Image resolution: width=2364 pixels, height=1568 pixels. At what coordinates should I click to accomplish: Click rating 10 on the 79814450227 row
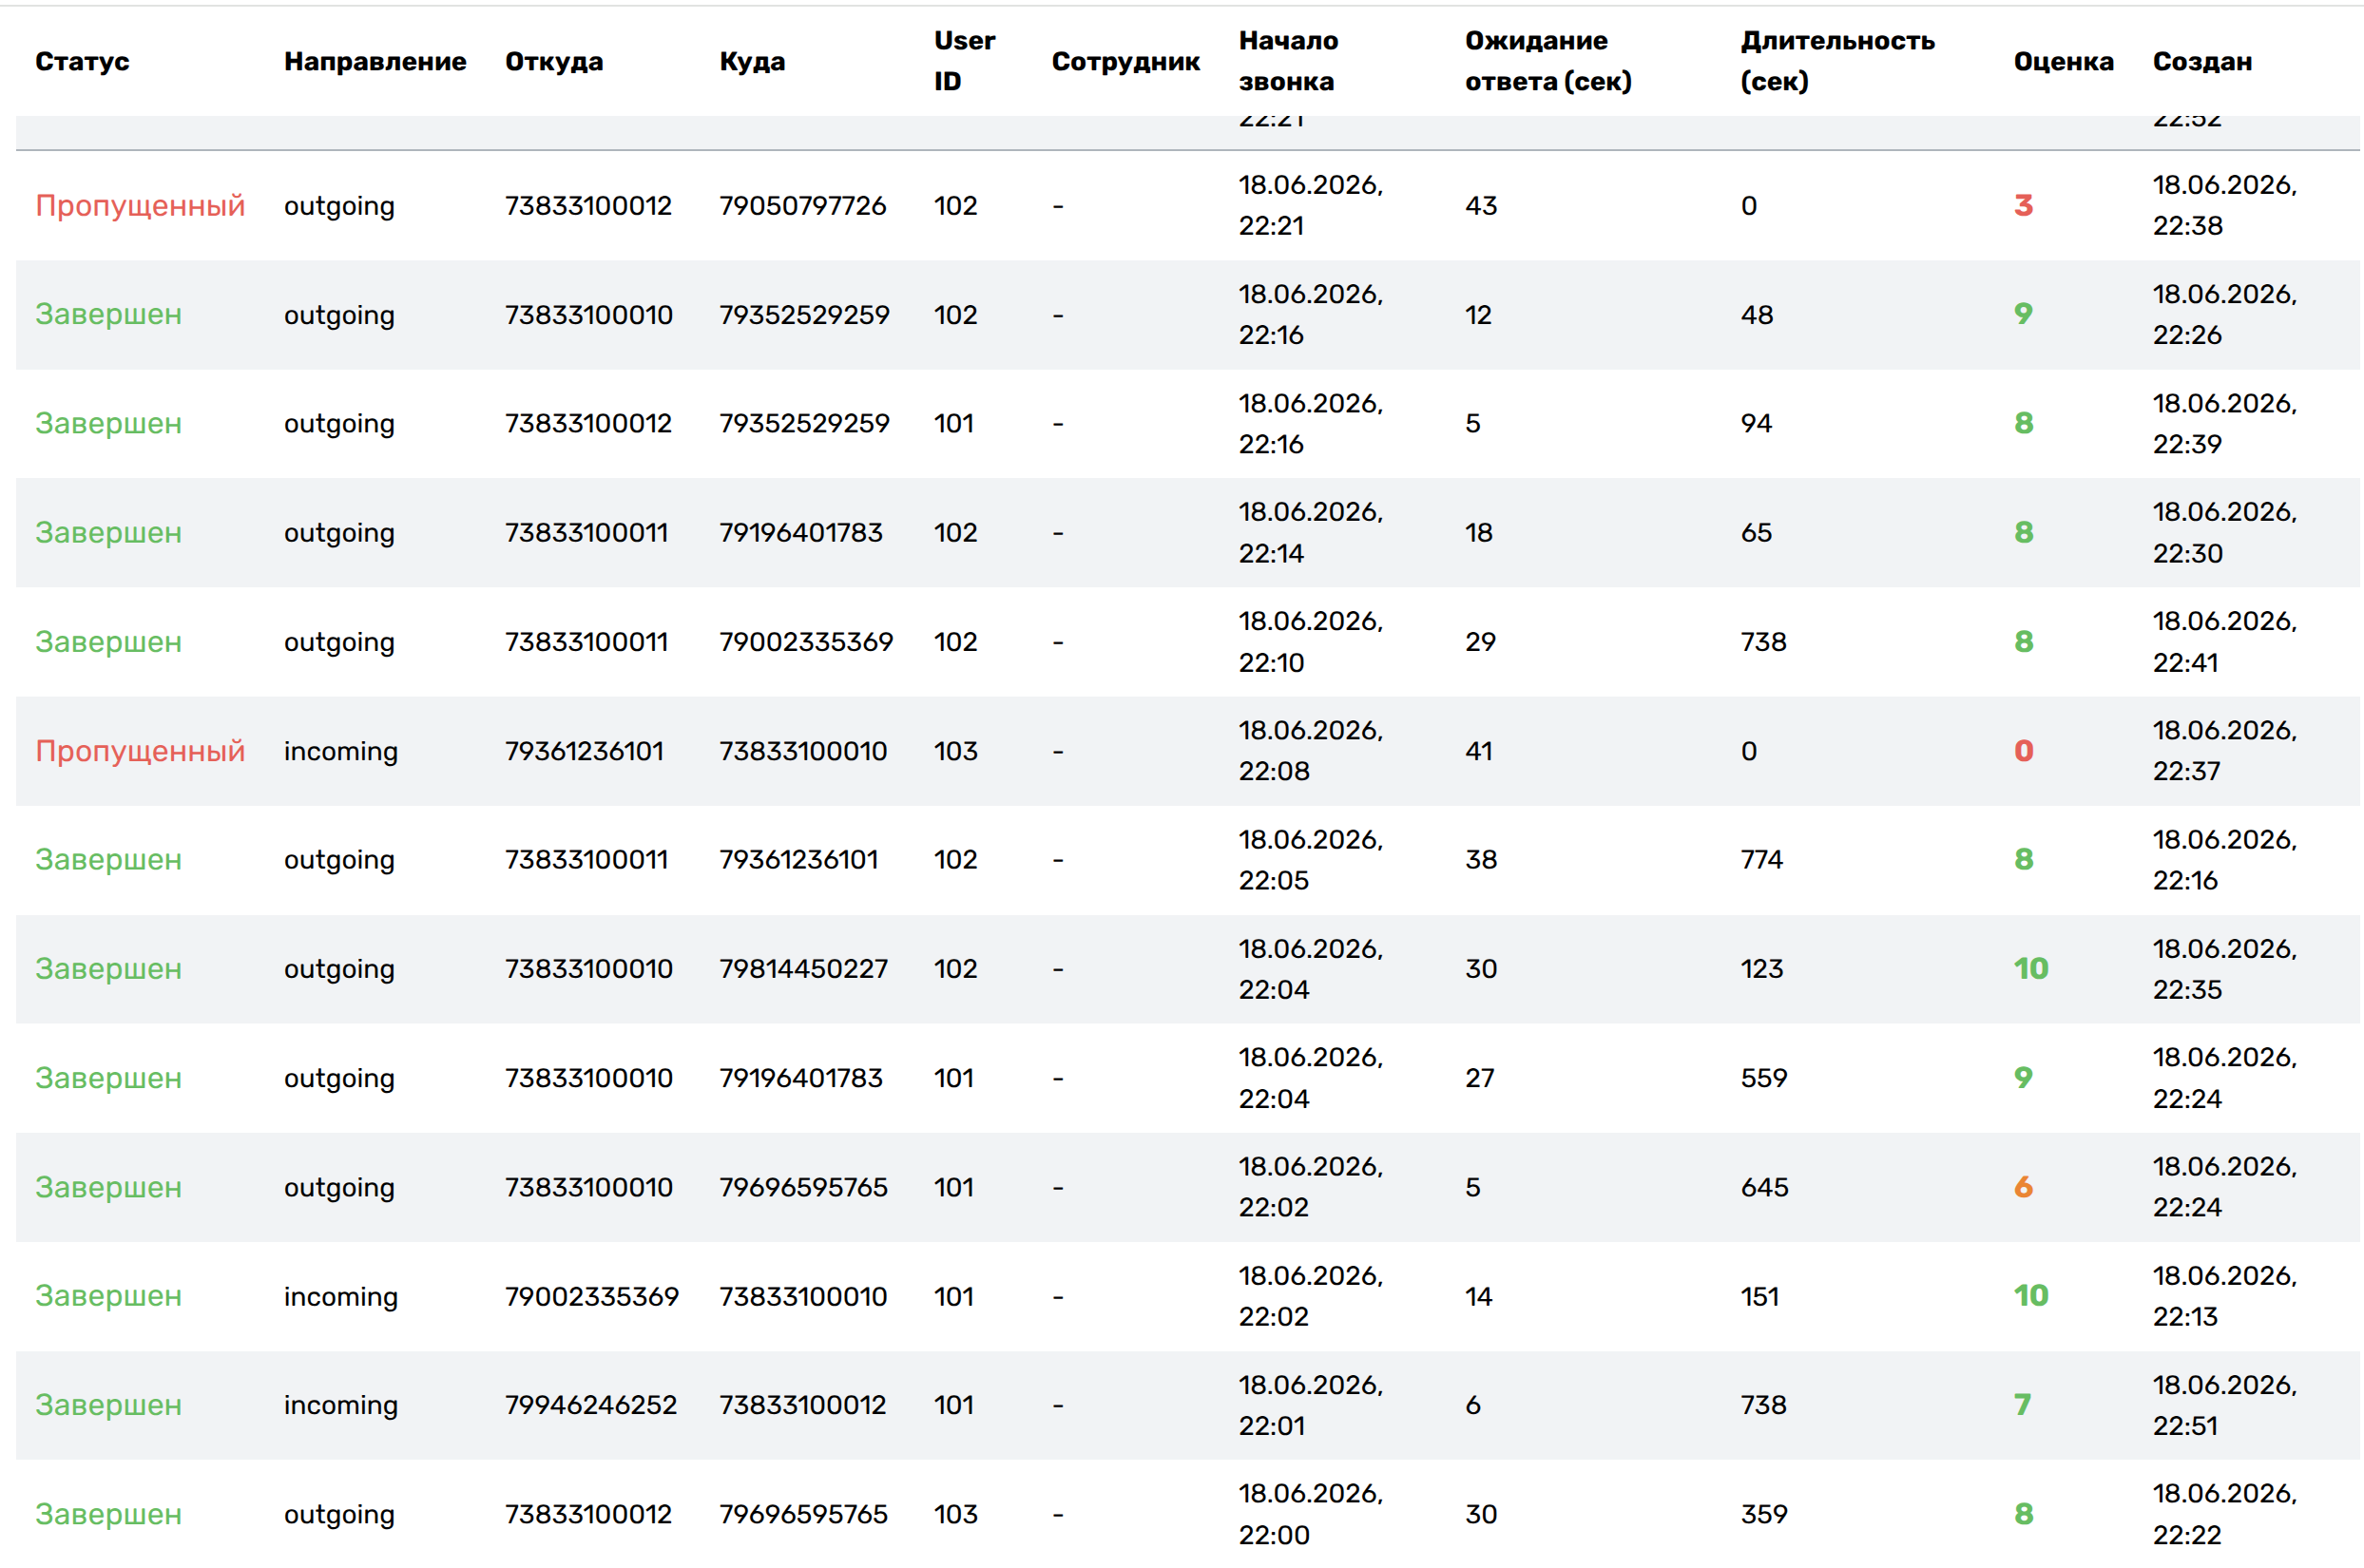click(x=2031, y=968)
